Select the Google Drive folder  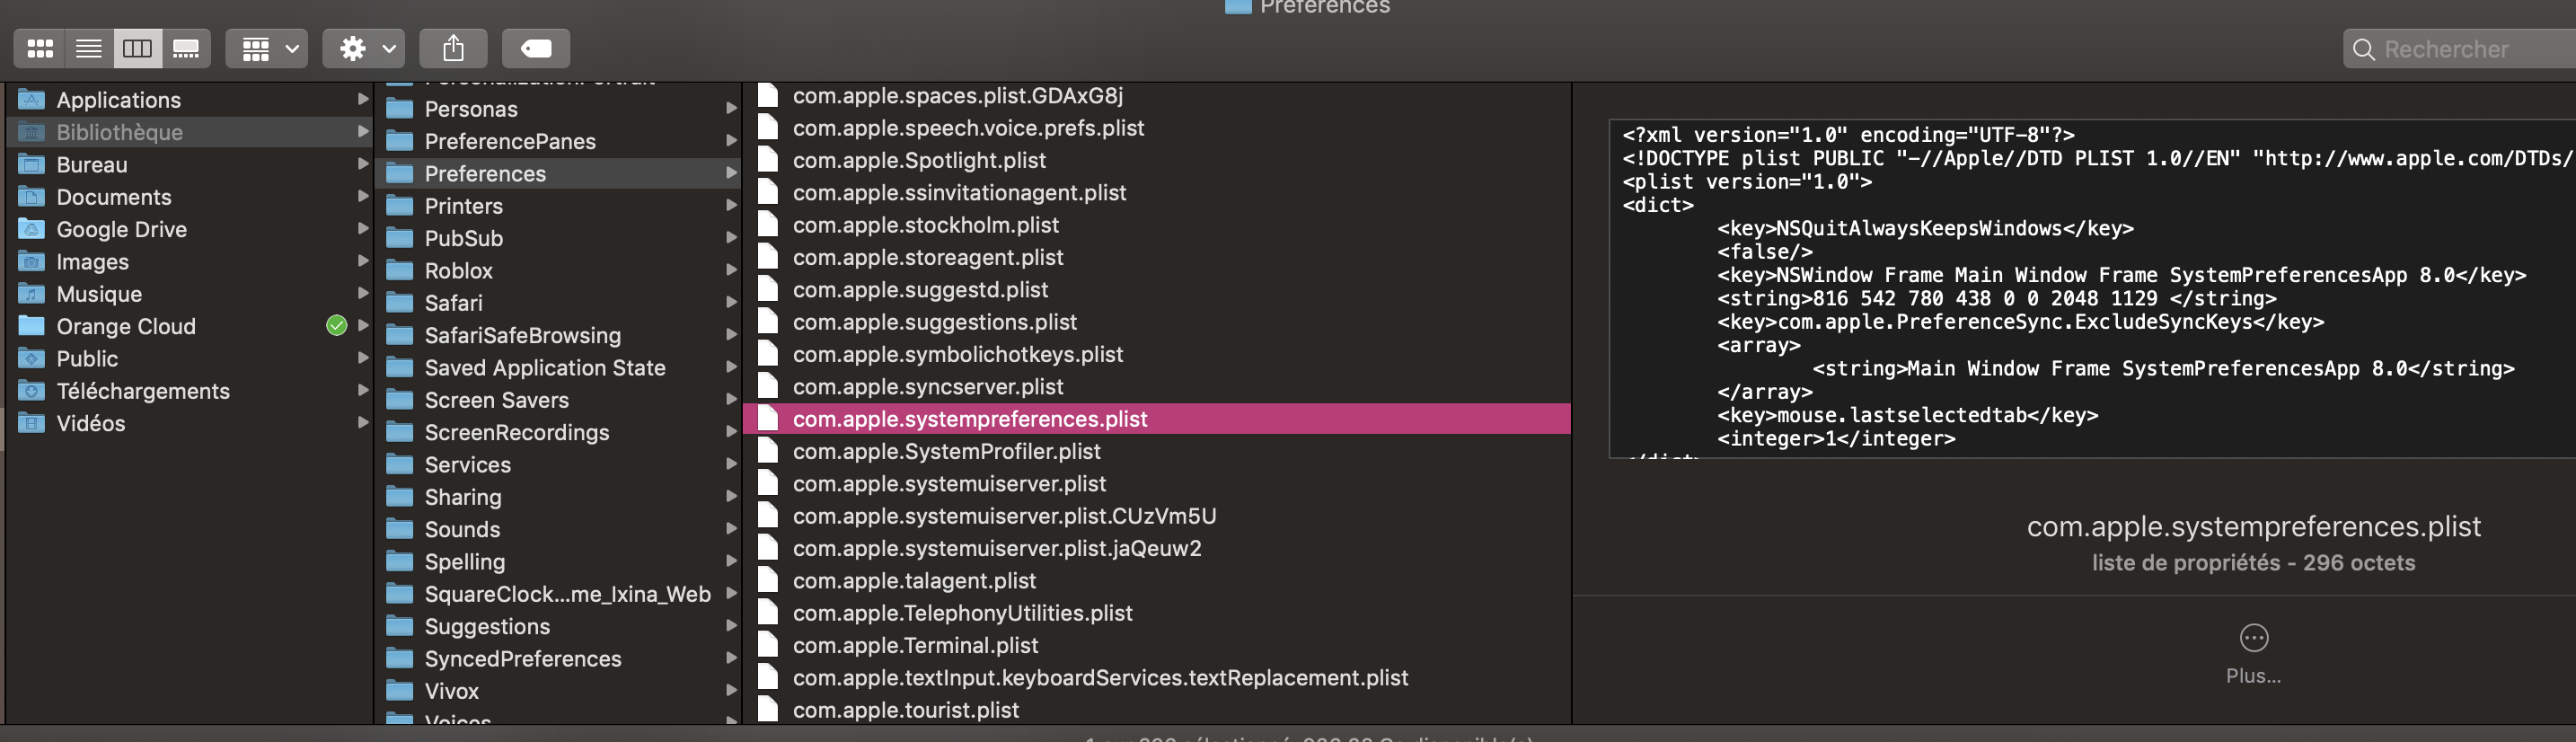121,229
